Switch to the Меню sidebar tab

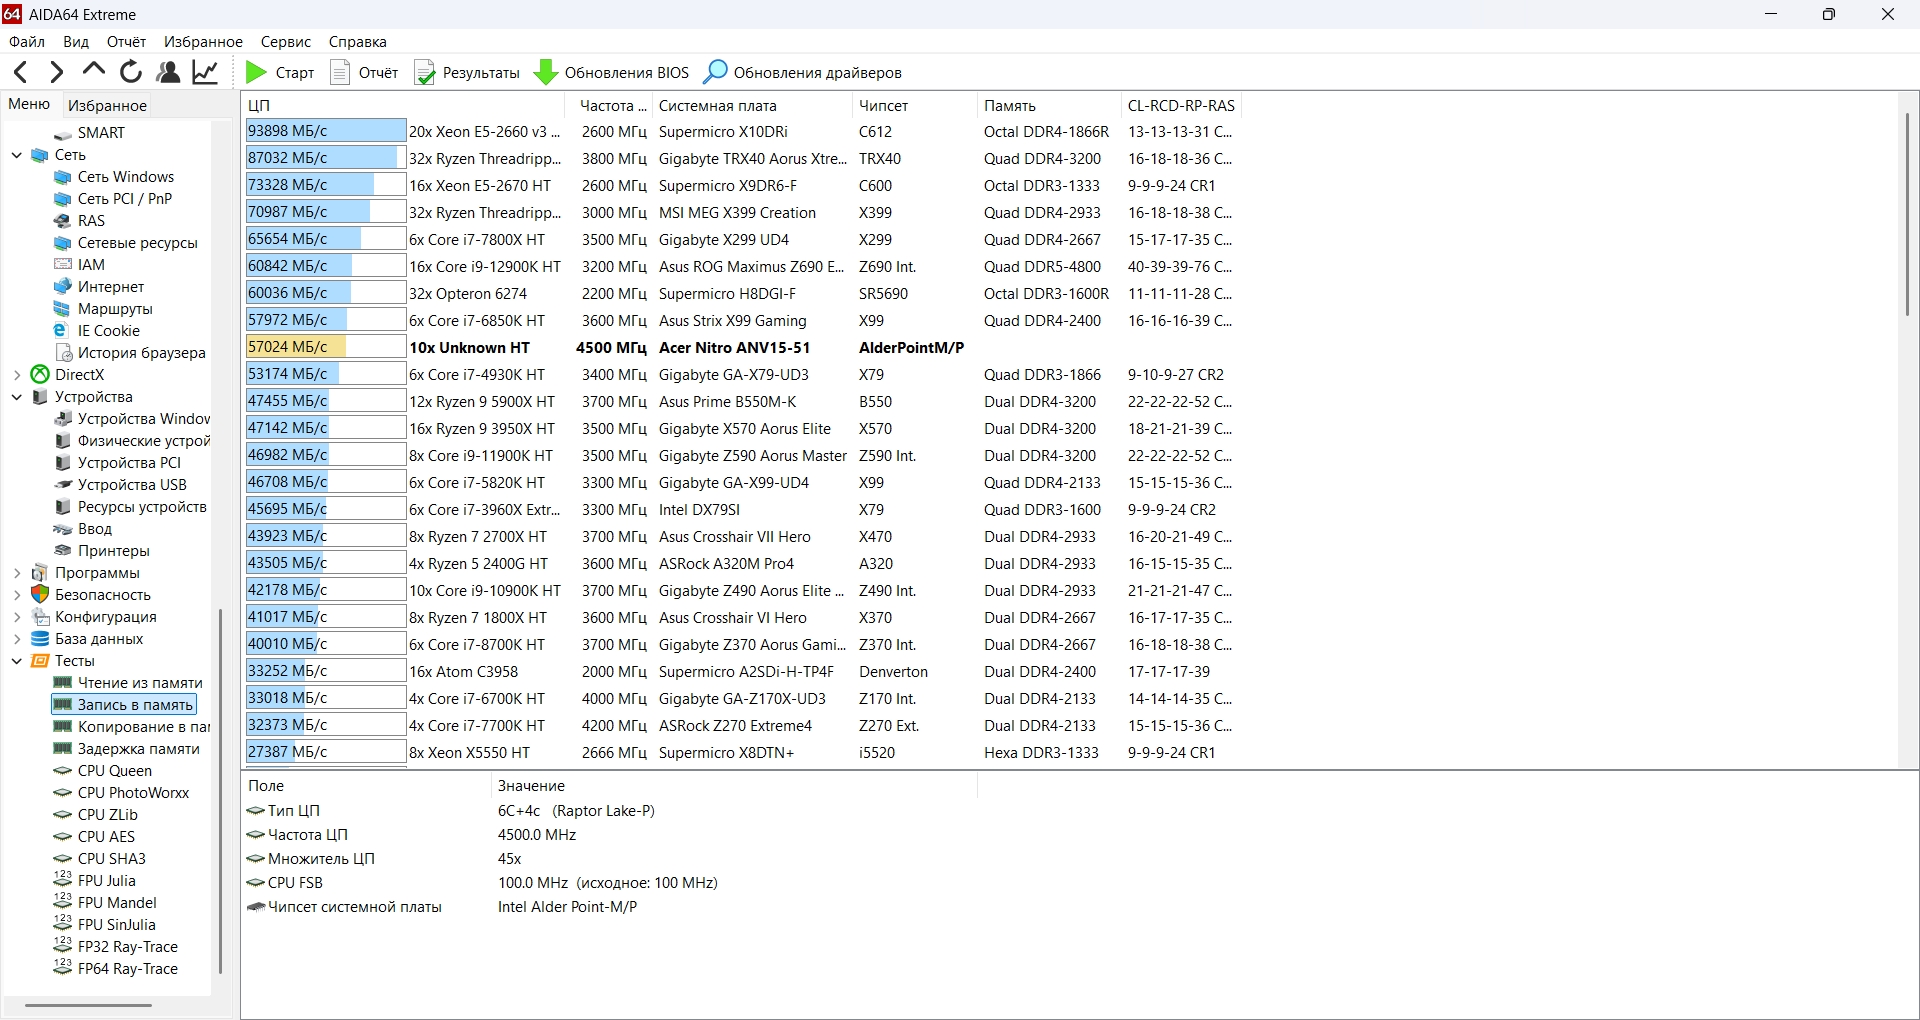tap(29, 104)
